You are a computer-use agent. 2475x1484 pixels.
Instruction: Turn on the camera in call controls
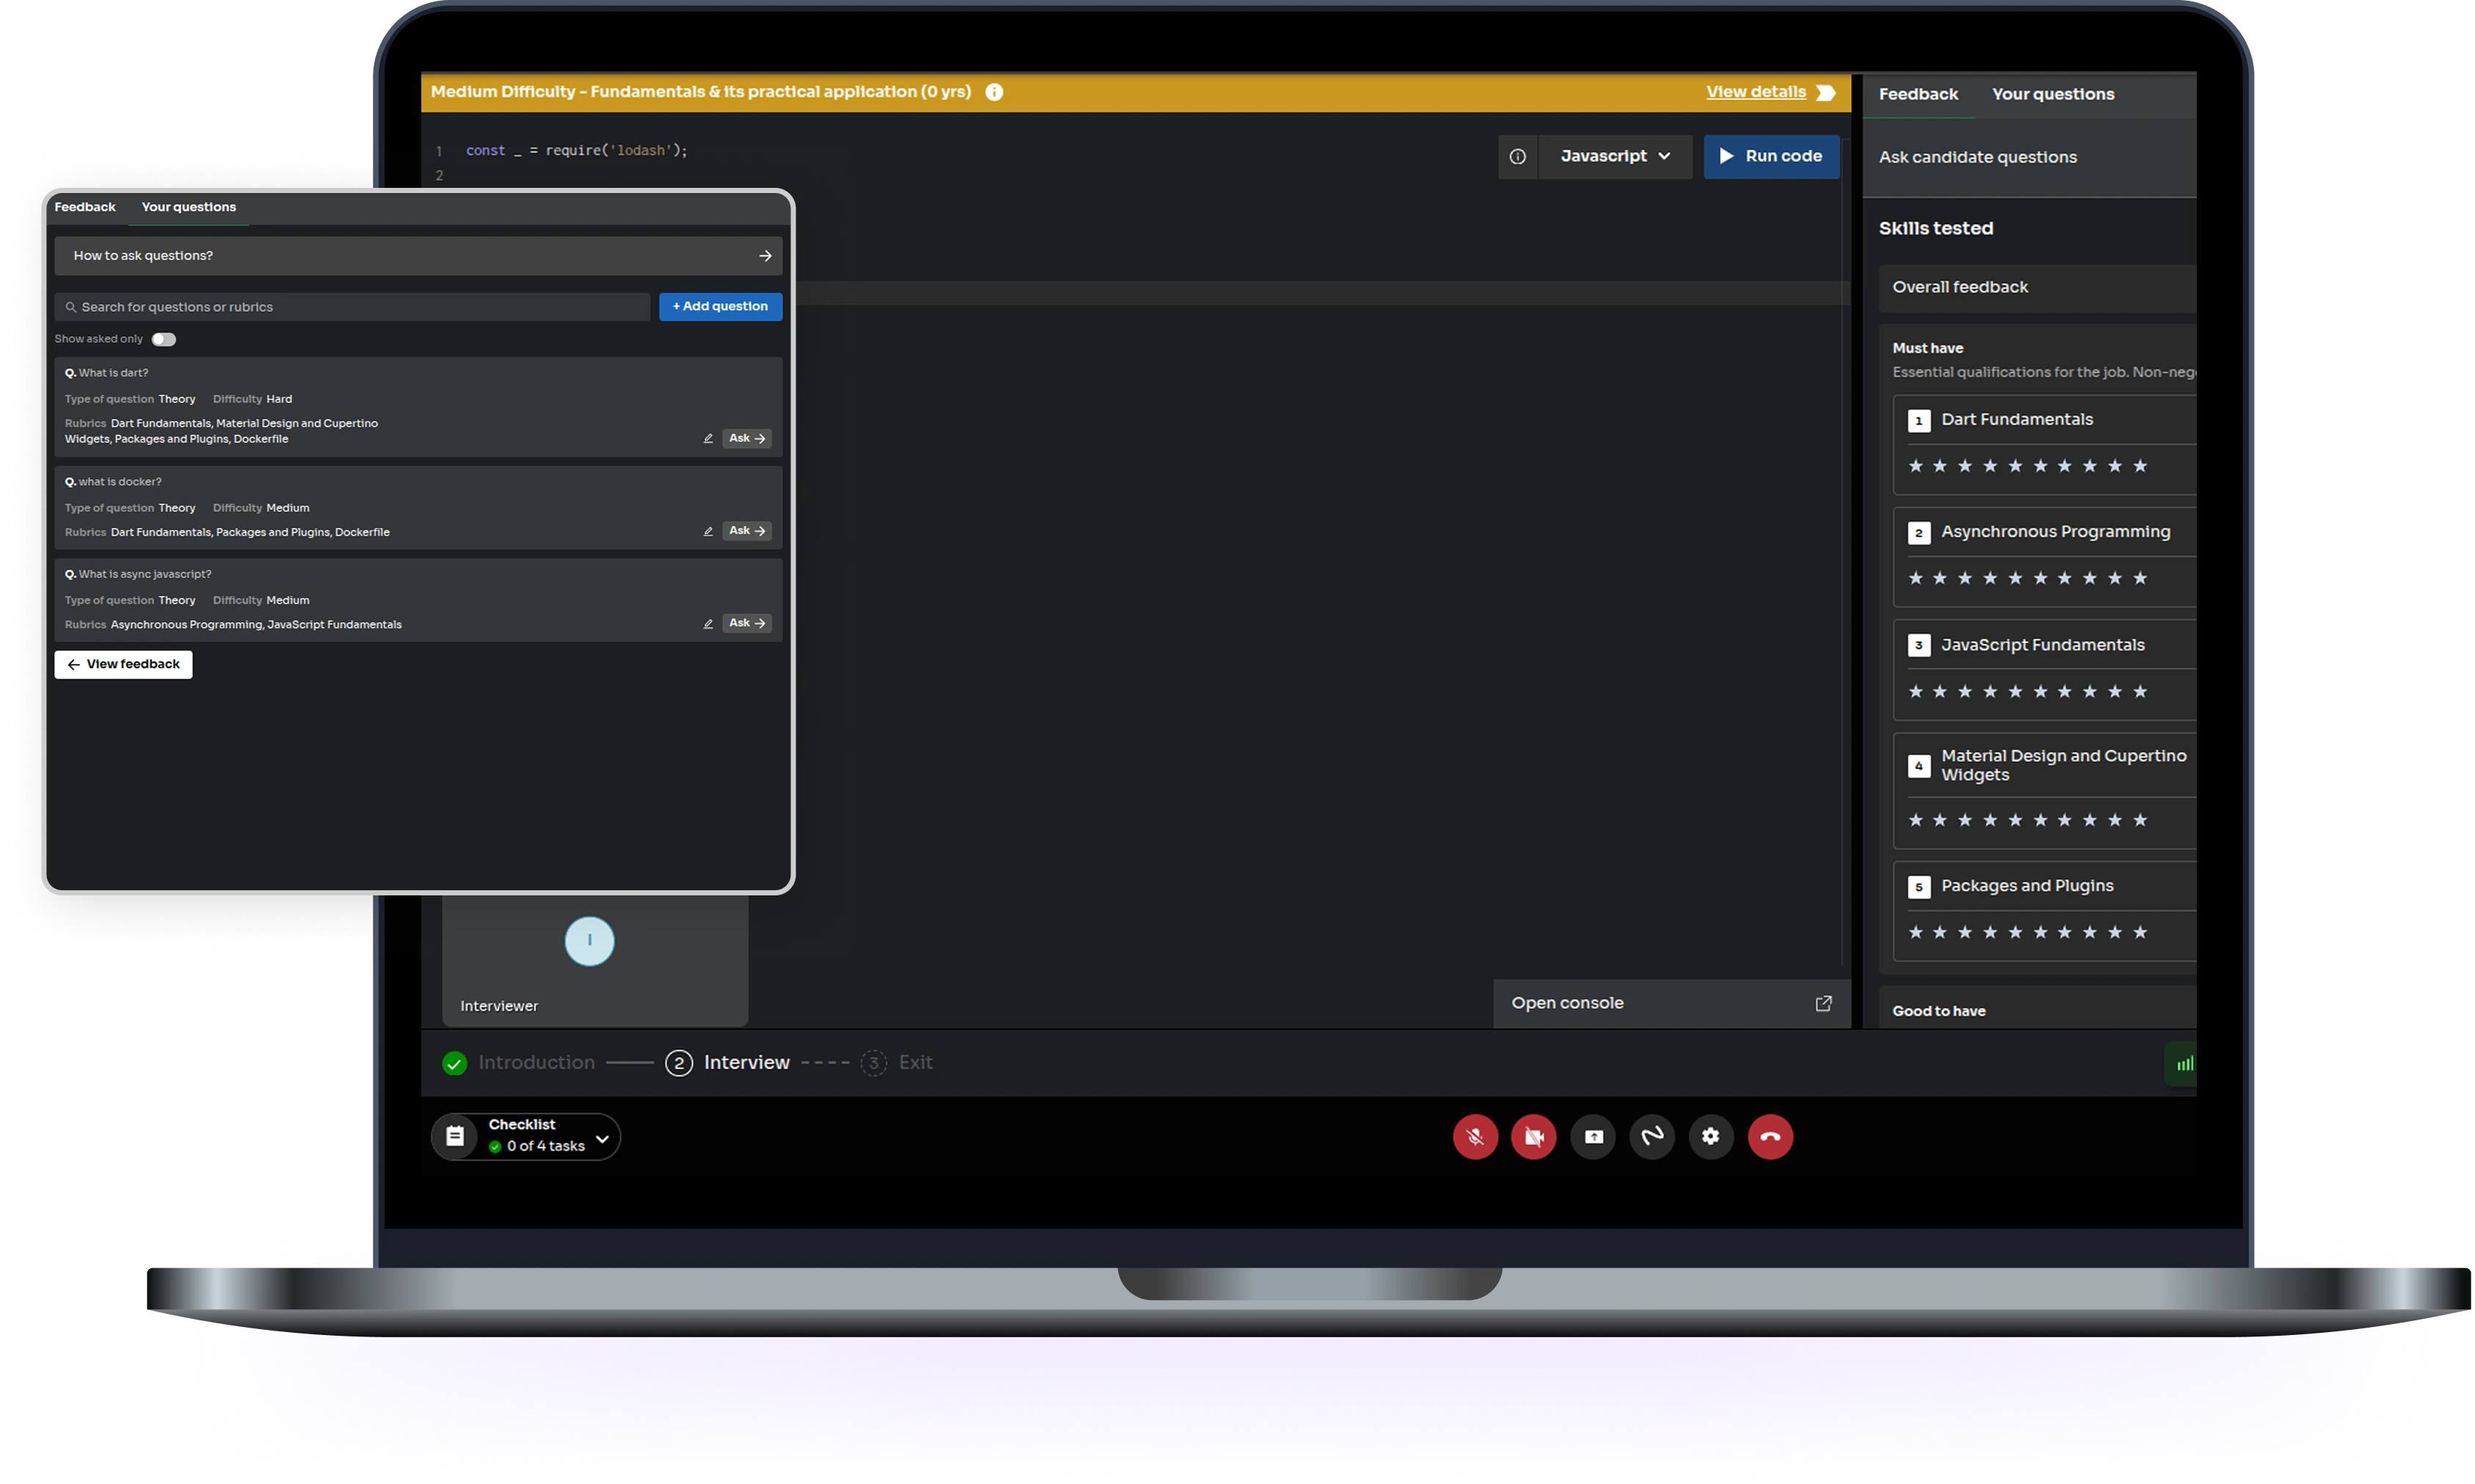point(1533,1136)
